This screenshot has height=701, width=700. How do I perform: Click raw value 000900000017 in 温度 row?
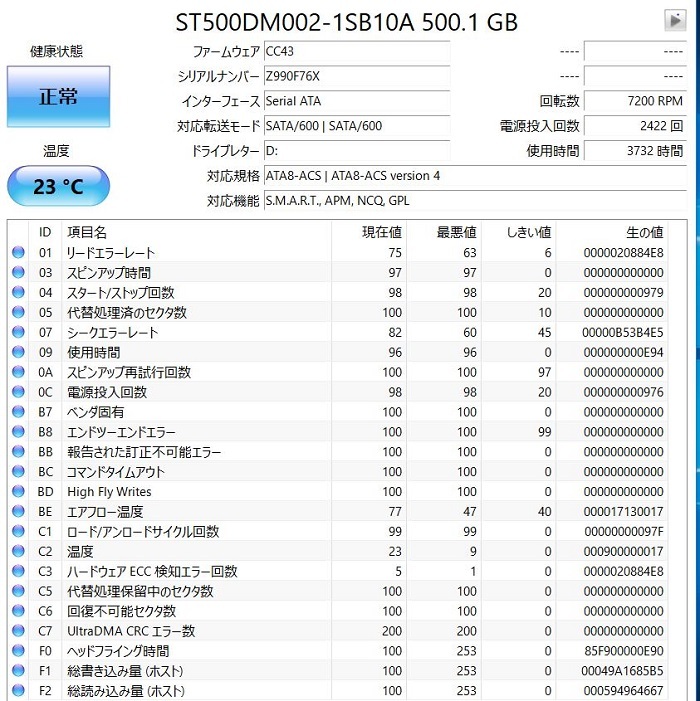(623, 552)
